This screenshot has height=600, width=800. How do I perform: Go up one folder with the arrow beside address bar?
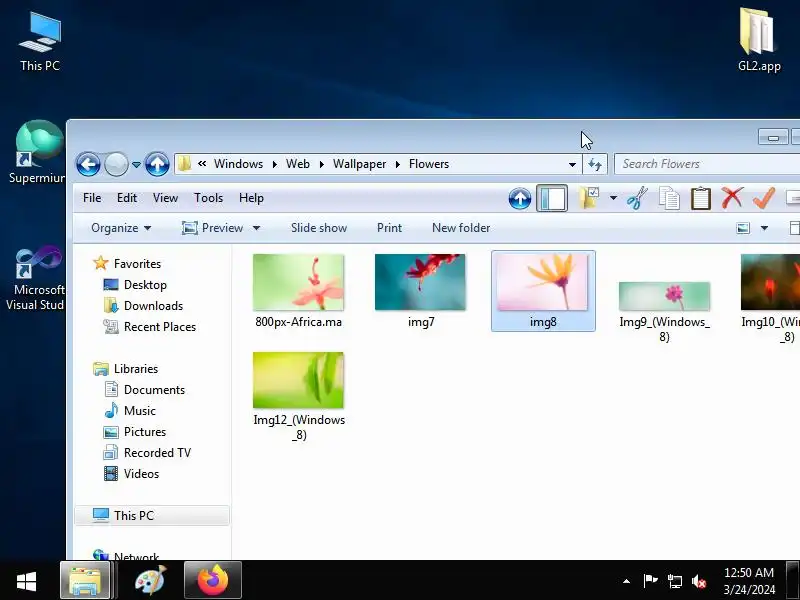coord(157,164)
